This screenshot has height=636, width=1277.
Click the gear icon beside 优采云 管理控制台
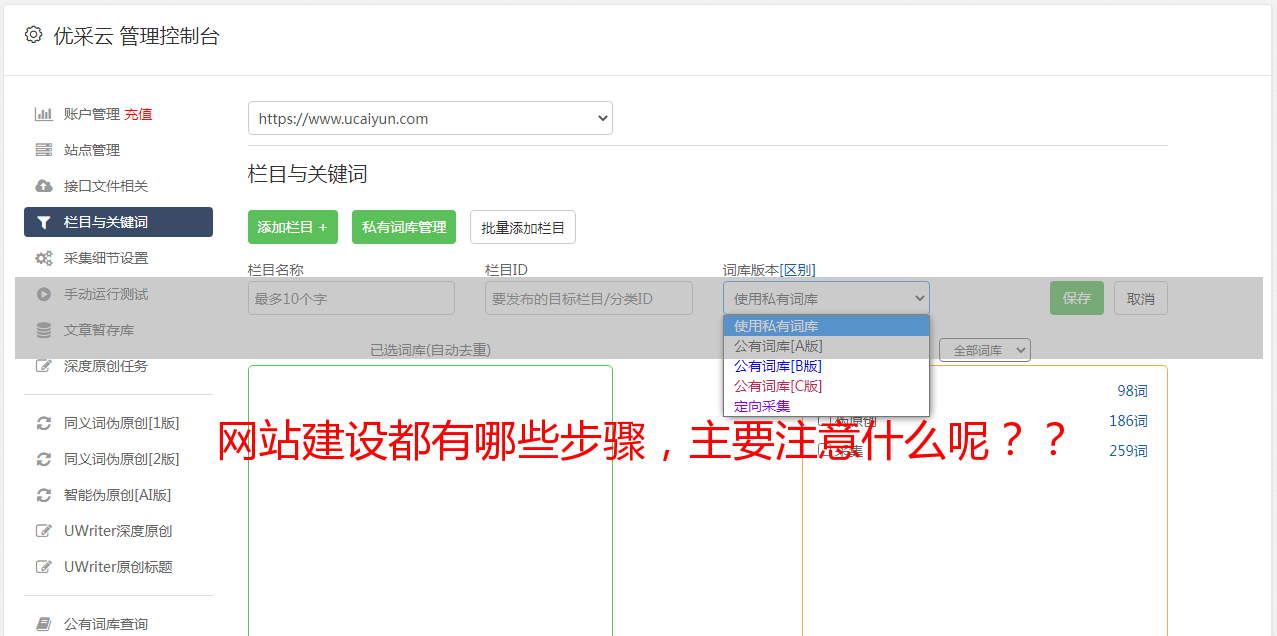33,35
